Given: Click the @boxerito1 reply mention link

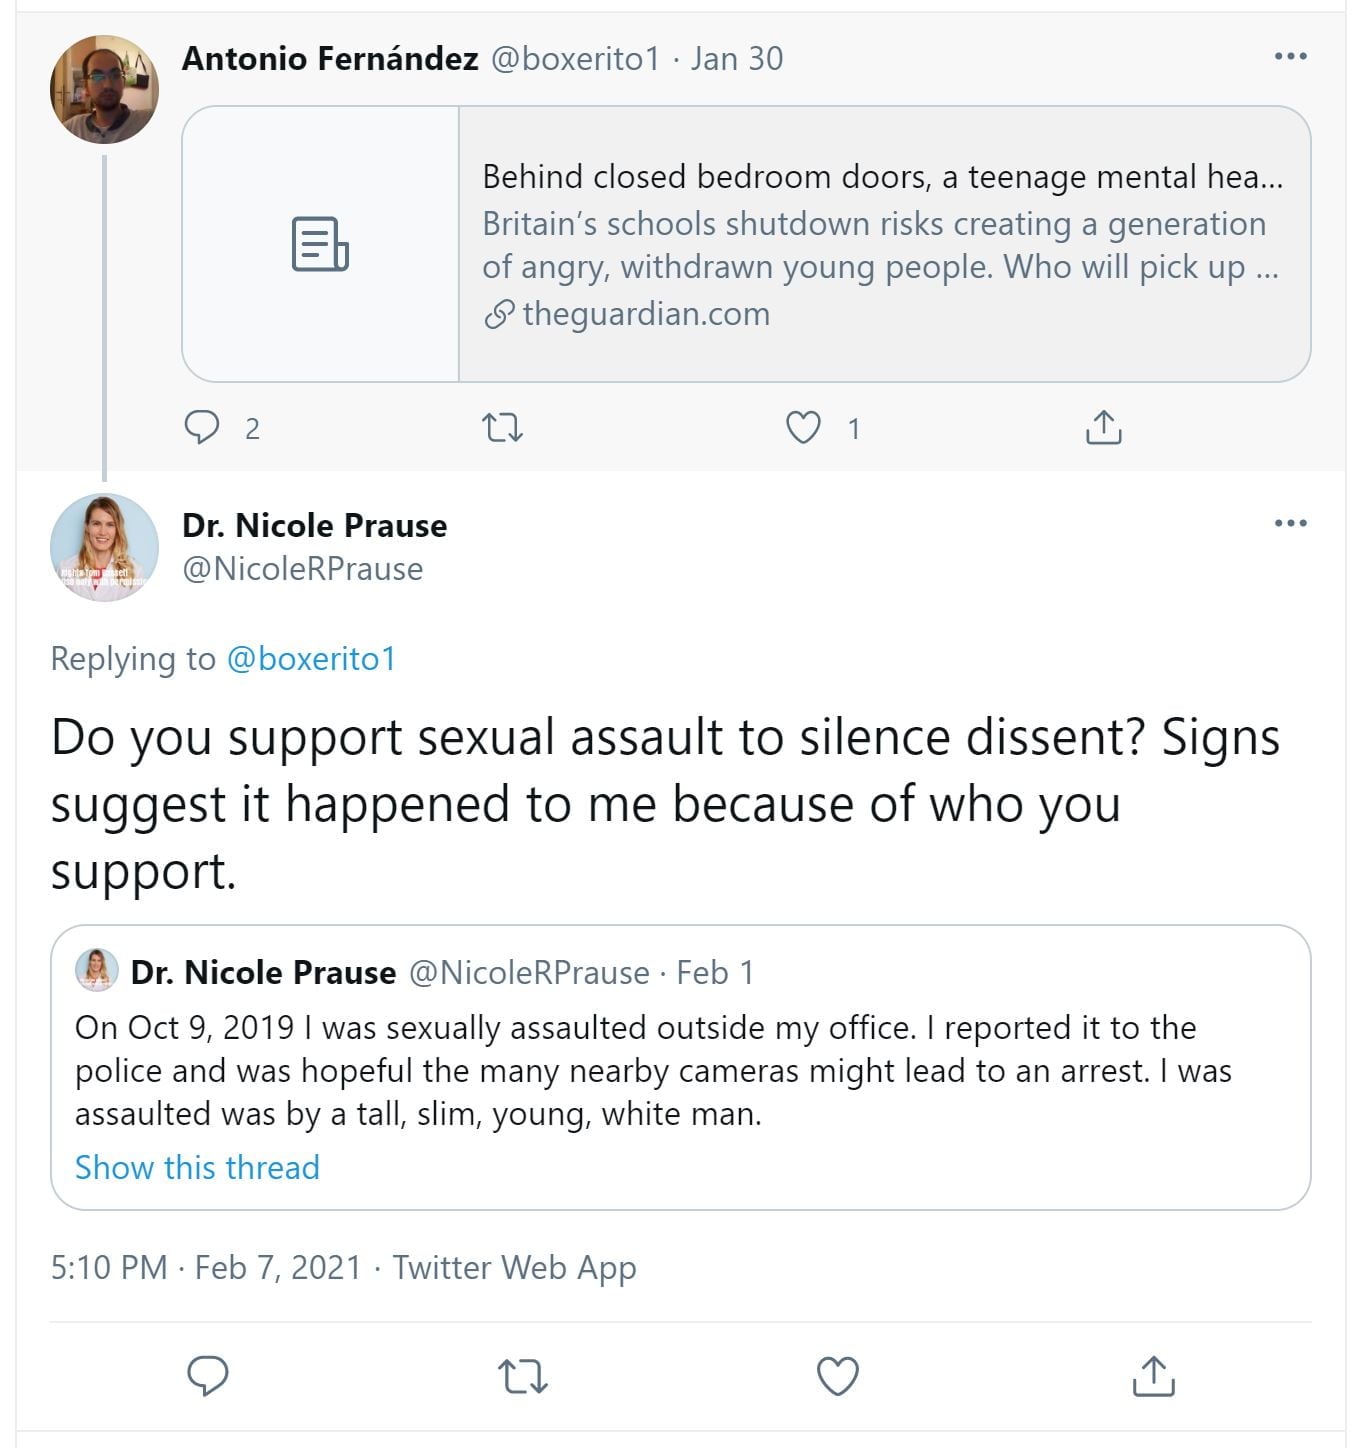Looking at the screenshot, I should pyautogui.click(x=311, y=659).
